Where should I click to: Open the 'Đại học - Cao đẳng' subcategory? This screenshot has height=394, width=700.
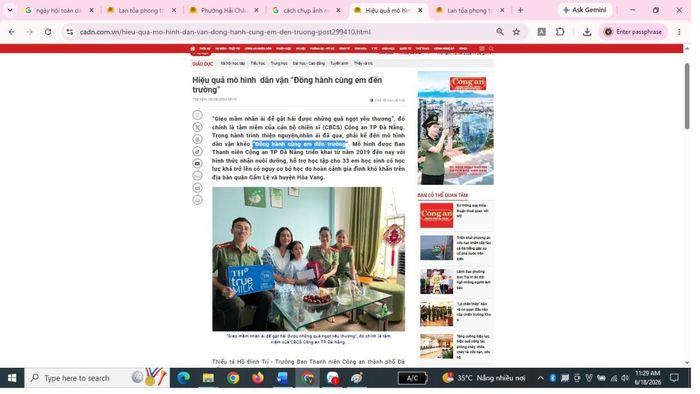(308, 63)
